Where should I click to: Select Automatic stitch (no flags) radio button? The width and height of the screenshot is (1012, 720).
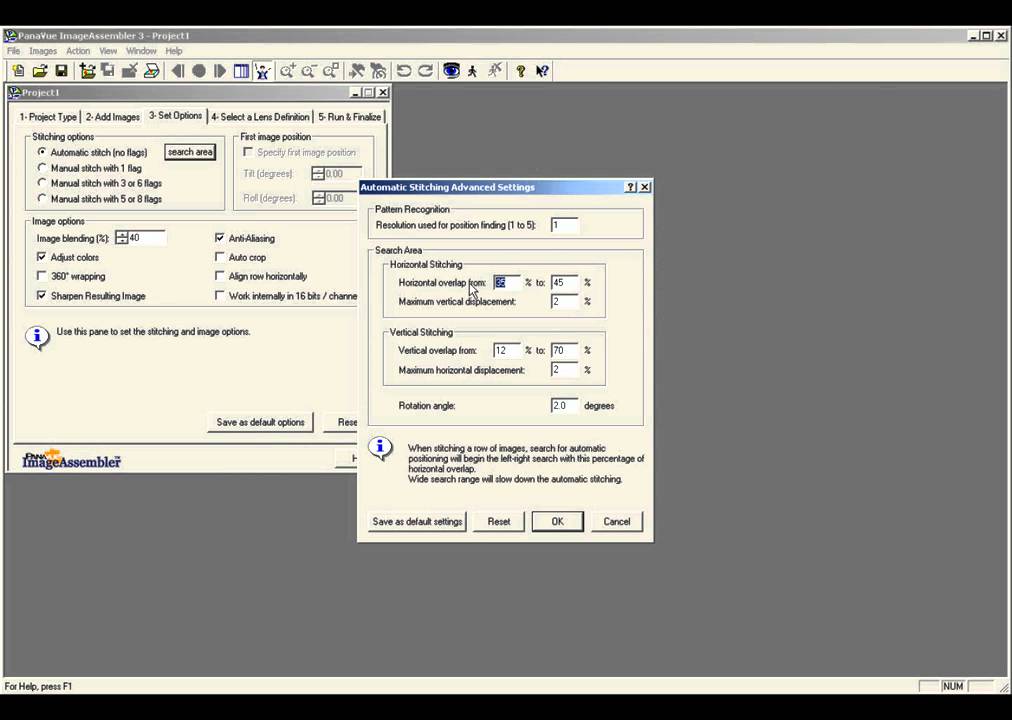click(42, 152)
